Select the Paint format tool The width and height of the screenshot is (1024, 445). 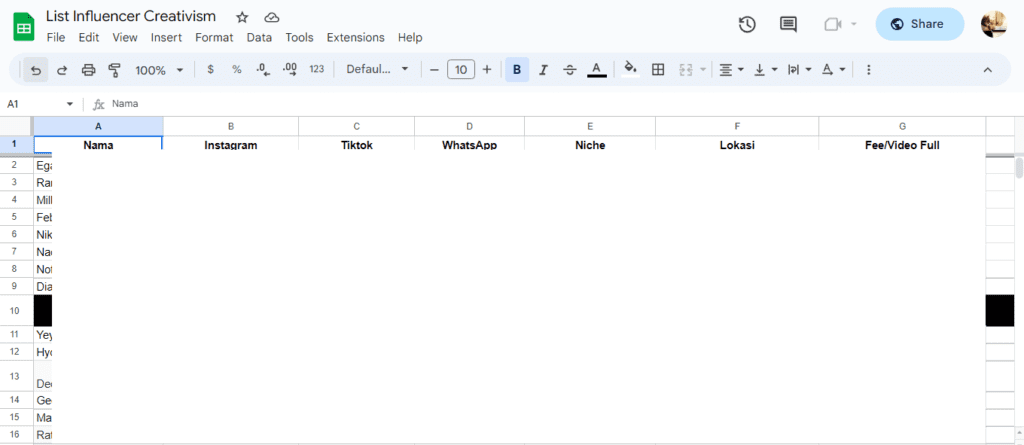click(x=114, y=70)
